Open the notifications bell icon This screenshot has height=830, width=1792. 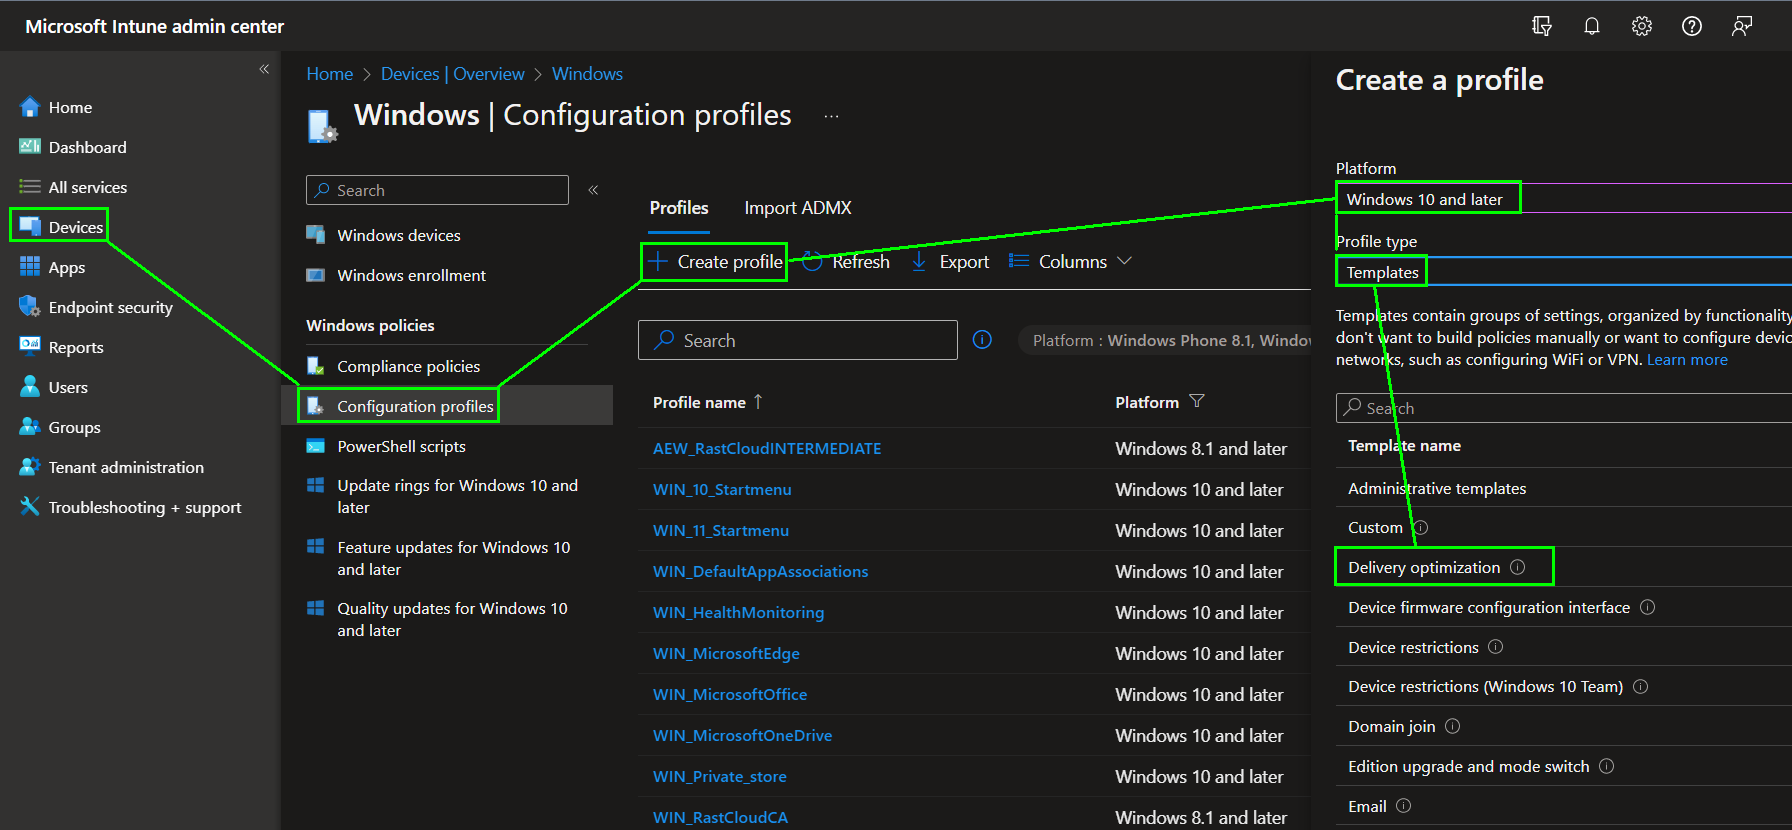(1591, 27)
